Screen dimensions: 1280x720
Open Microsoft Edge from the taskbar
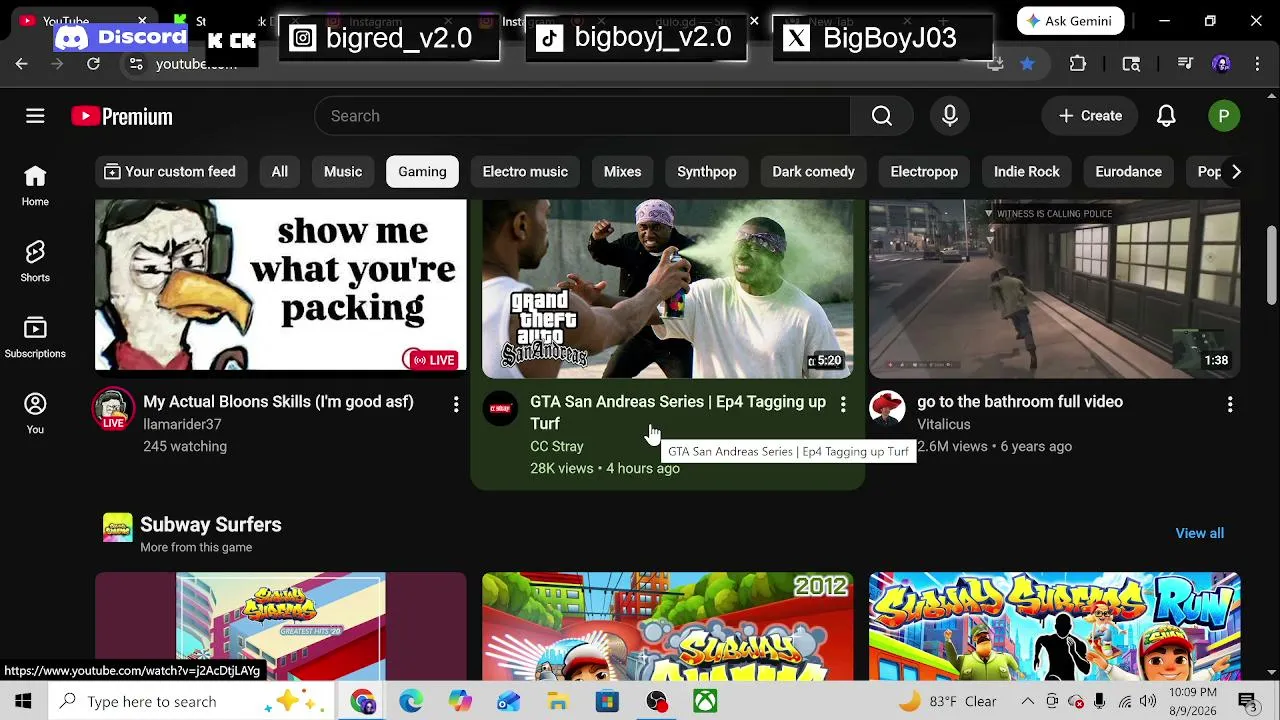[x=411, y=701]
